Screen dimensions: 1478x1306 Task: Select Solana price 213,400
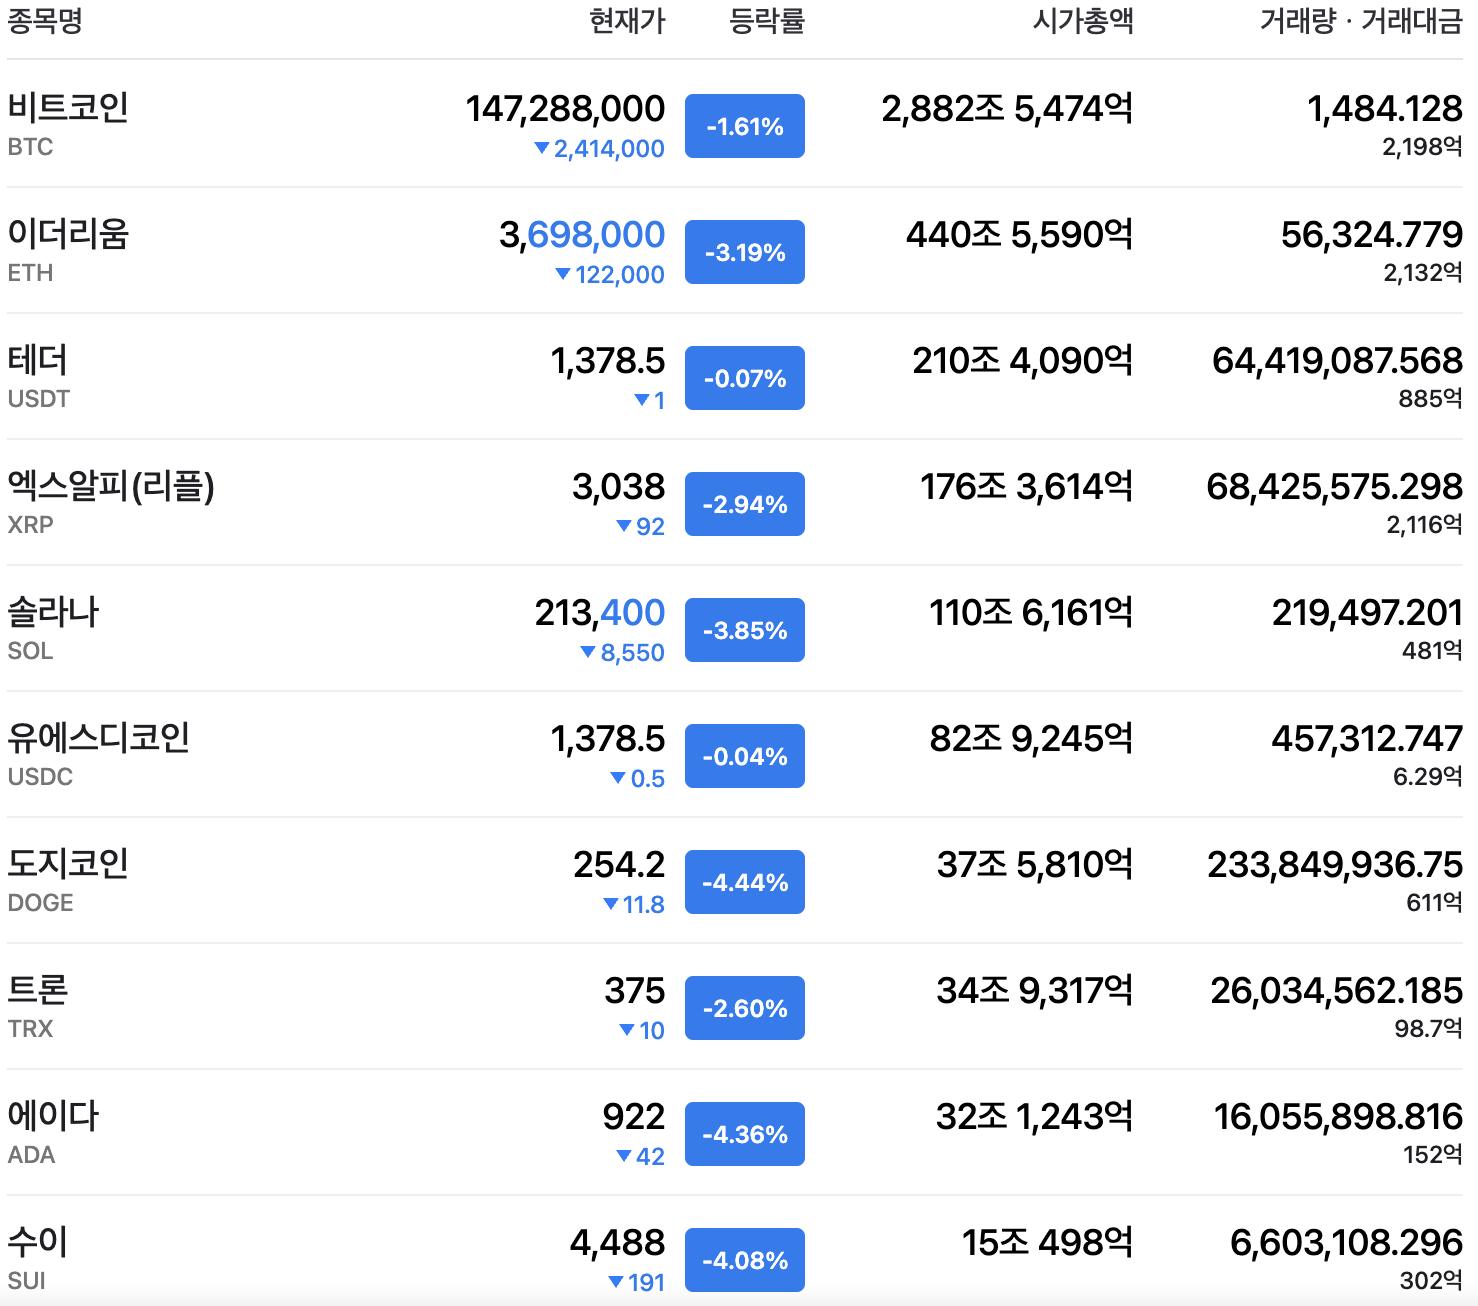pyautogui.click(x=600, y=612)
